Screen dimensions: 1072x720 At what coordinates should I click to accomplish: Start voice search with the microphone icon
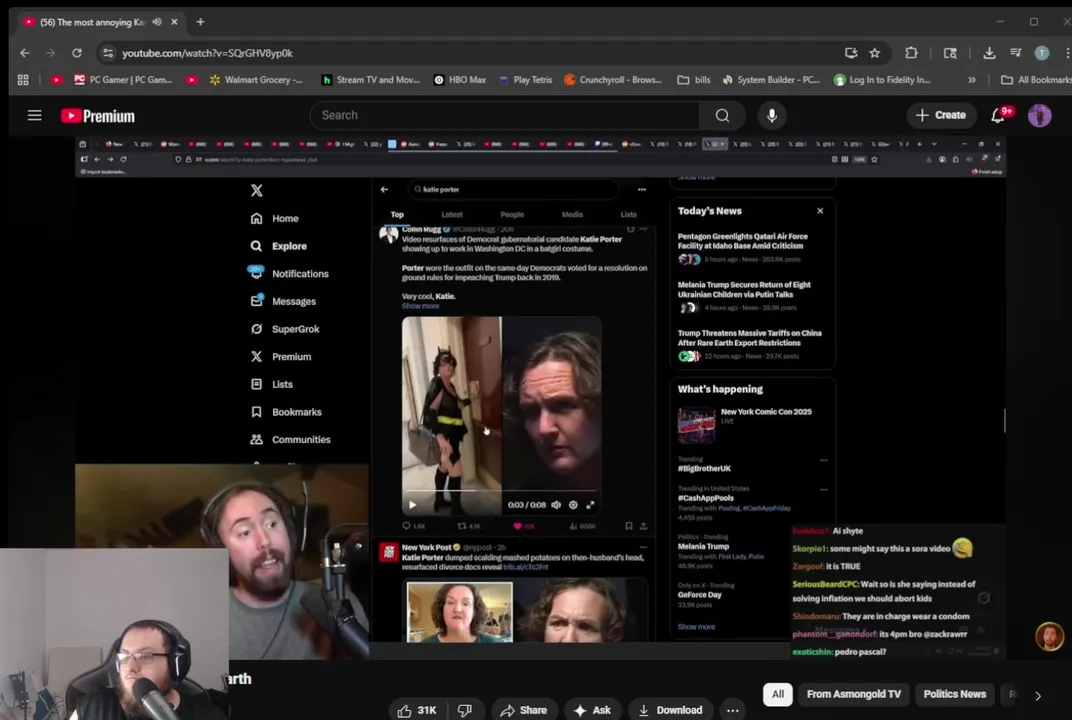[772, 116]
